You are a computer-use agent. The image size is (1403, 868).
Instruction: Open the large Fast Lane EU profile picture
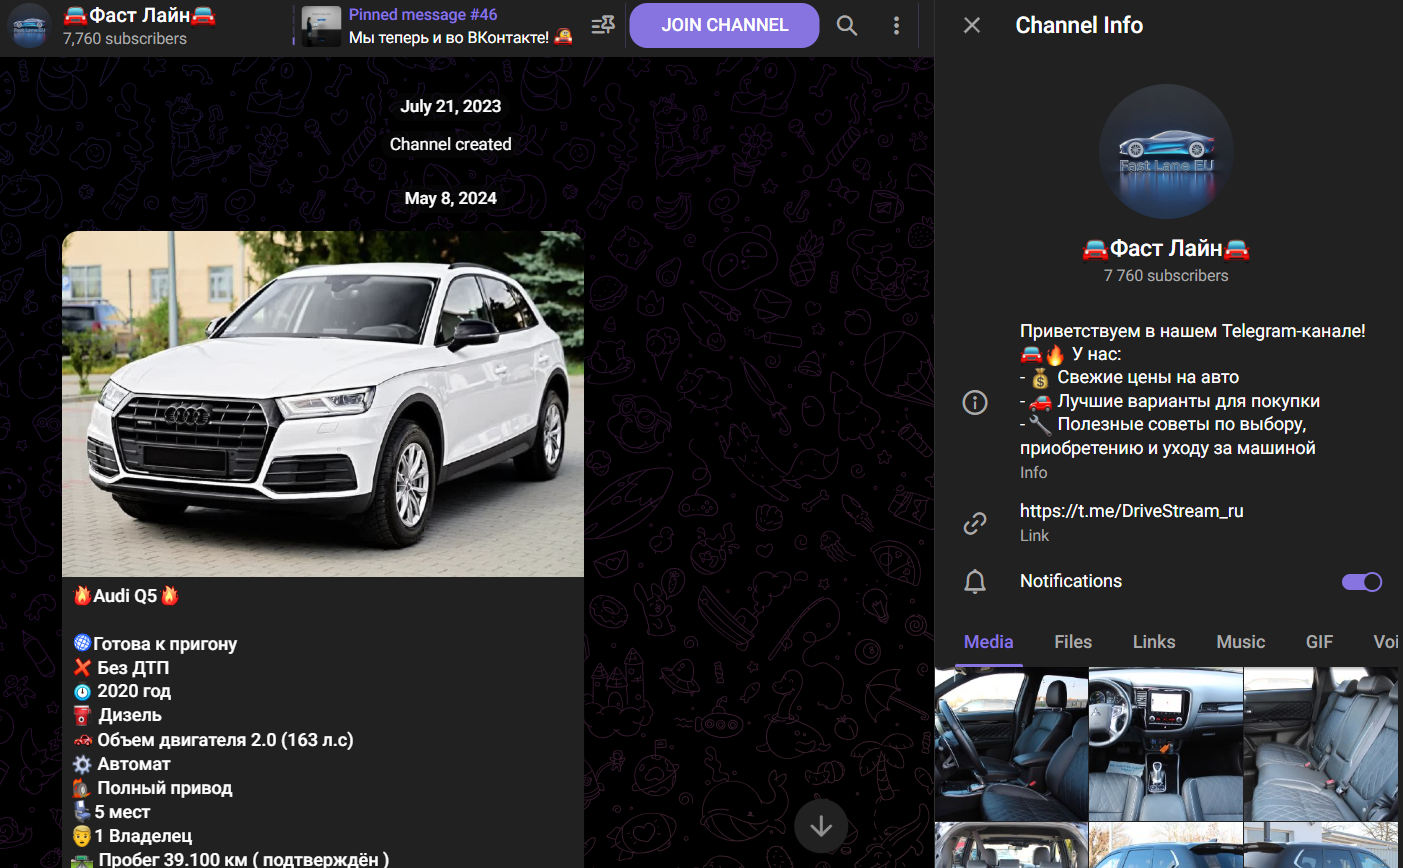1166,152
